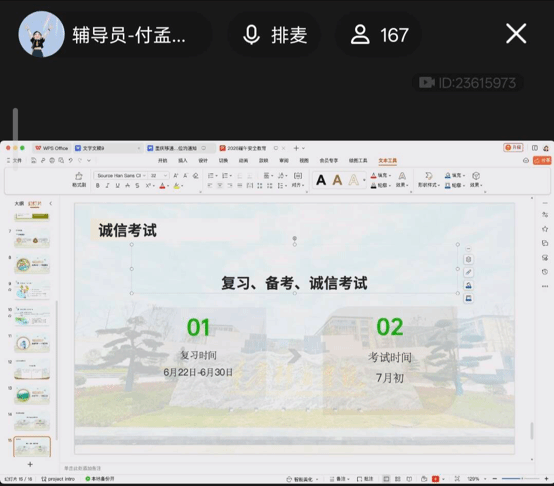Choose the gold A text style preset
The height and width of the screenshot is (486, 554).
pos(337,180)
